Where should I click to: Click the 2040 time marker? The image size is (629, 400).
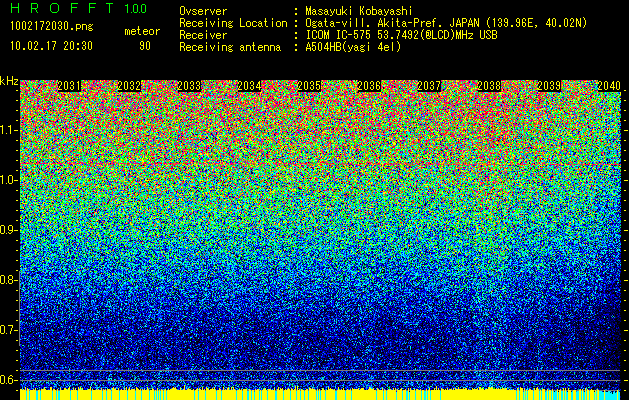click(x=609, y=86)
